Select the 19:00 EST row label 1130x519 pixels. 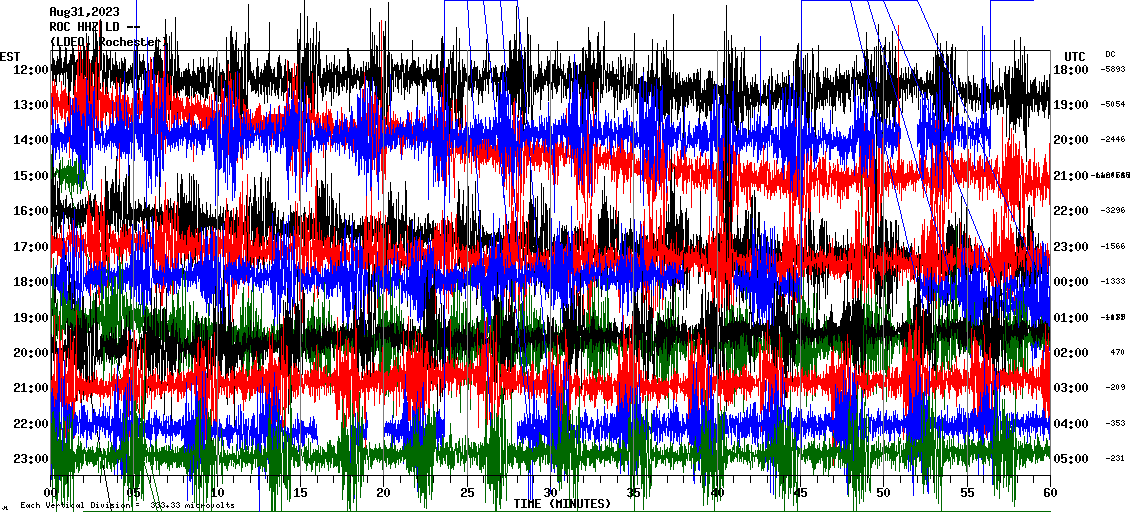[30, 318]
